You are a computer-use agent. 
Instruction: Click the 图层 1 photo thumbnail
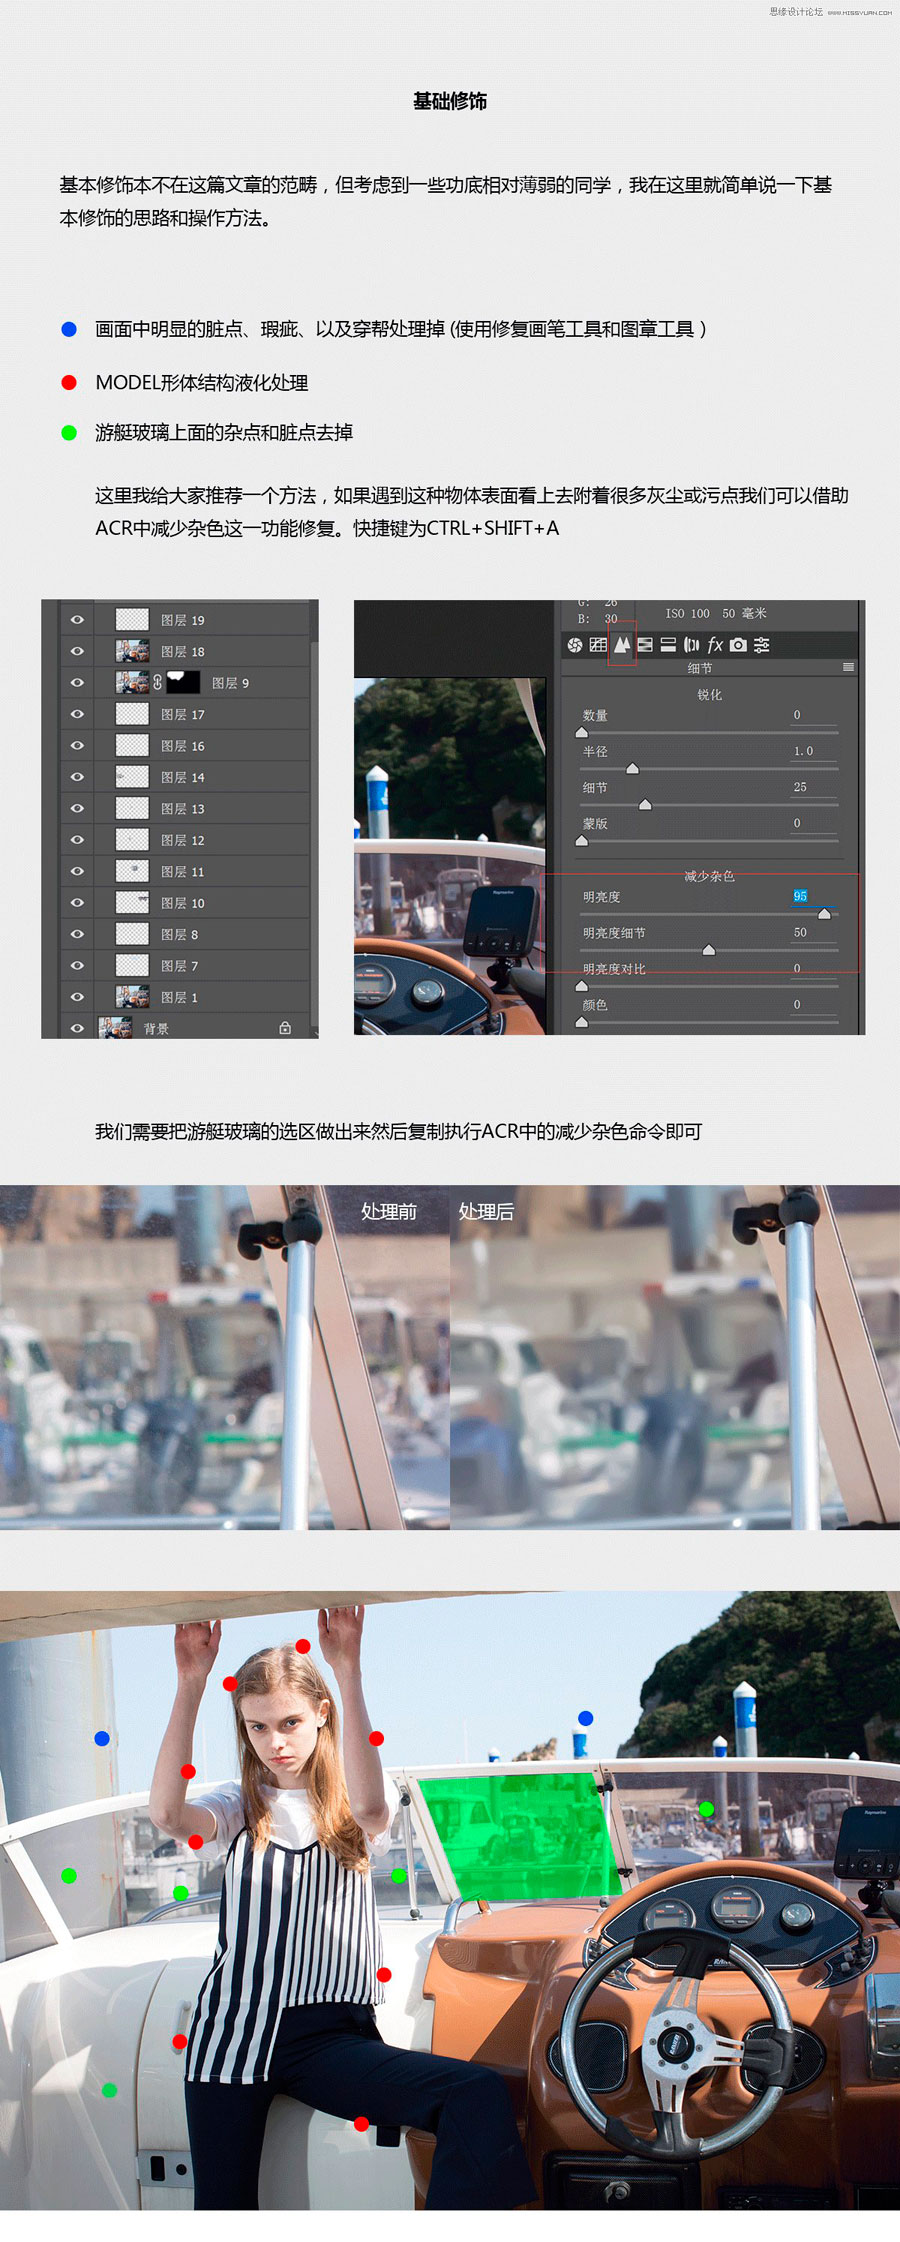click(x=132, y=997)
